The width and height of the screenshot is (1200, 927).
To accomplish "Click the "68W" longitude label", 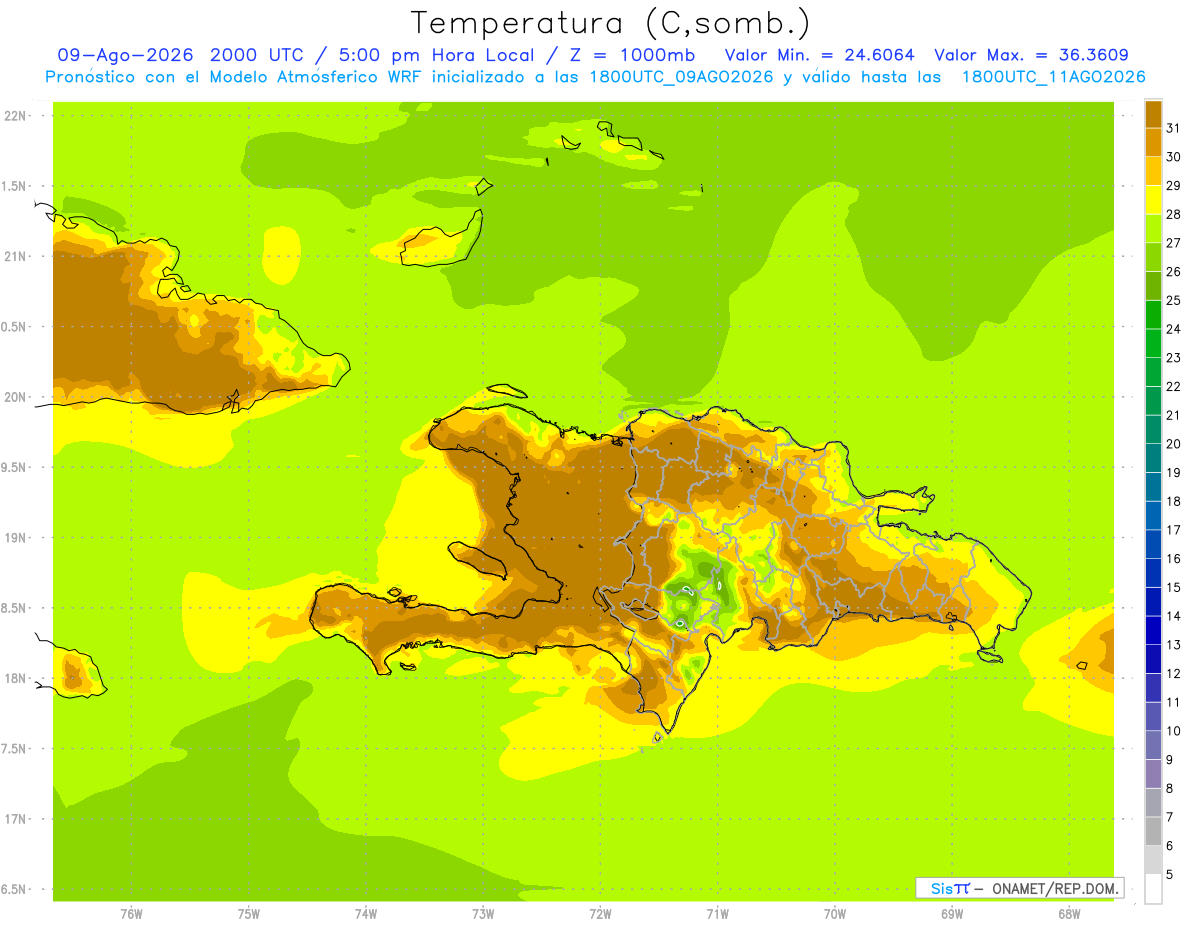I will pos(1068,914).
